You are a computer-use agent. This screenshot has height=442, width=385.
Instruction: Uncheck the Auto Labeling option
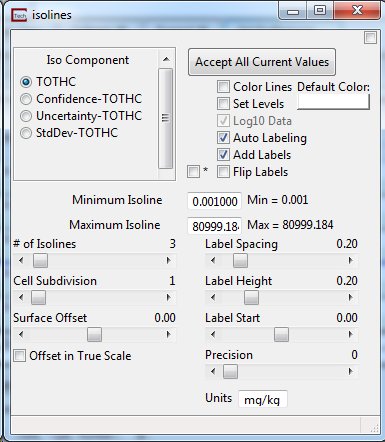223,138
